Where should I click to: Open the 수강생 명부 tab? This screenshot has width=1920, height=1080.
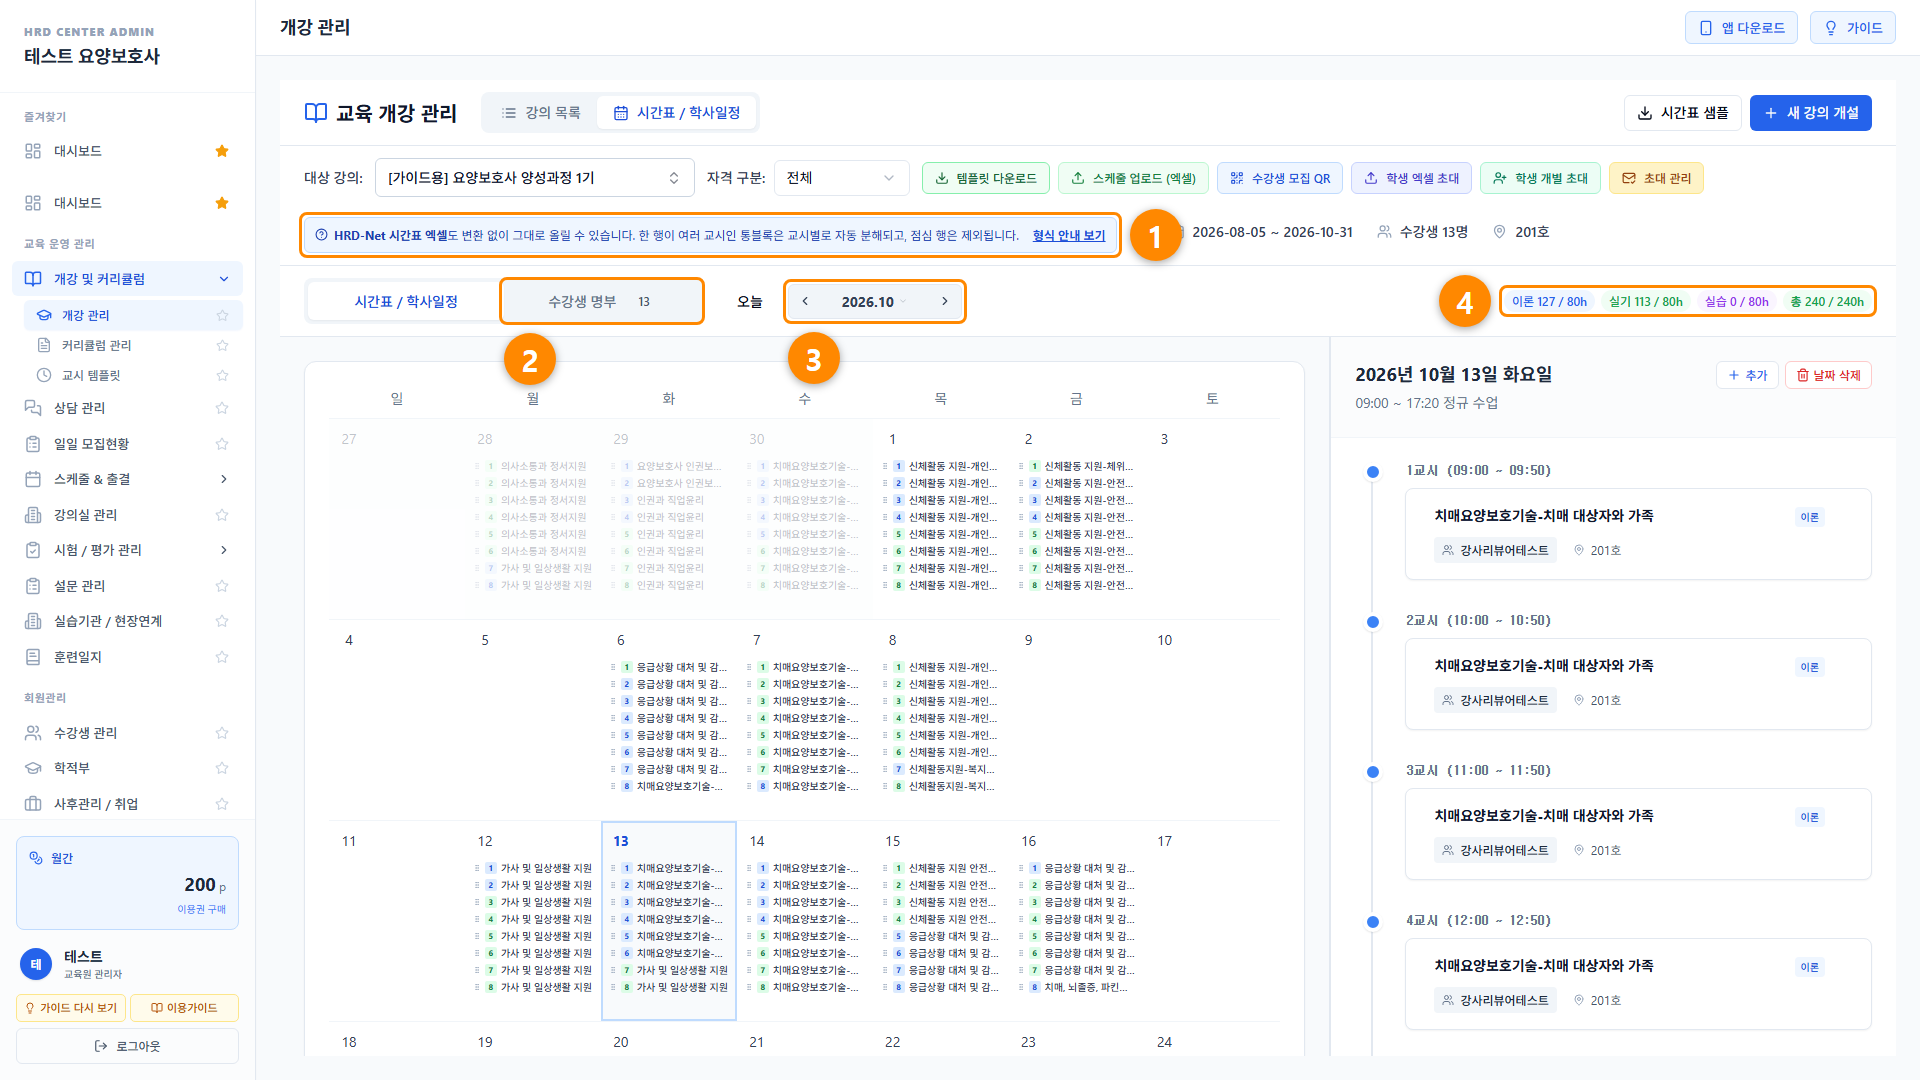(601, 301)
